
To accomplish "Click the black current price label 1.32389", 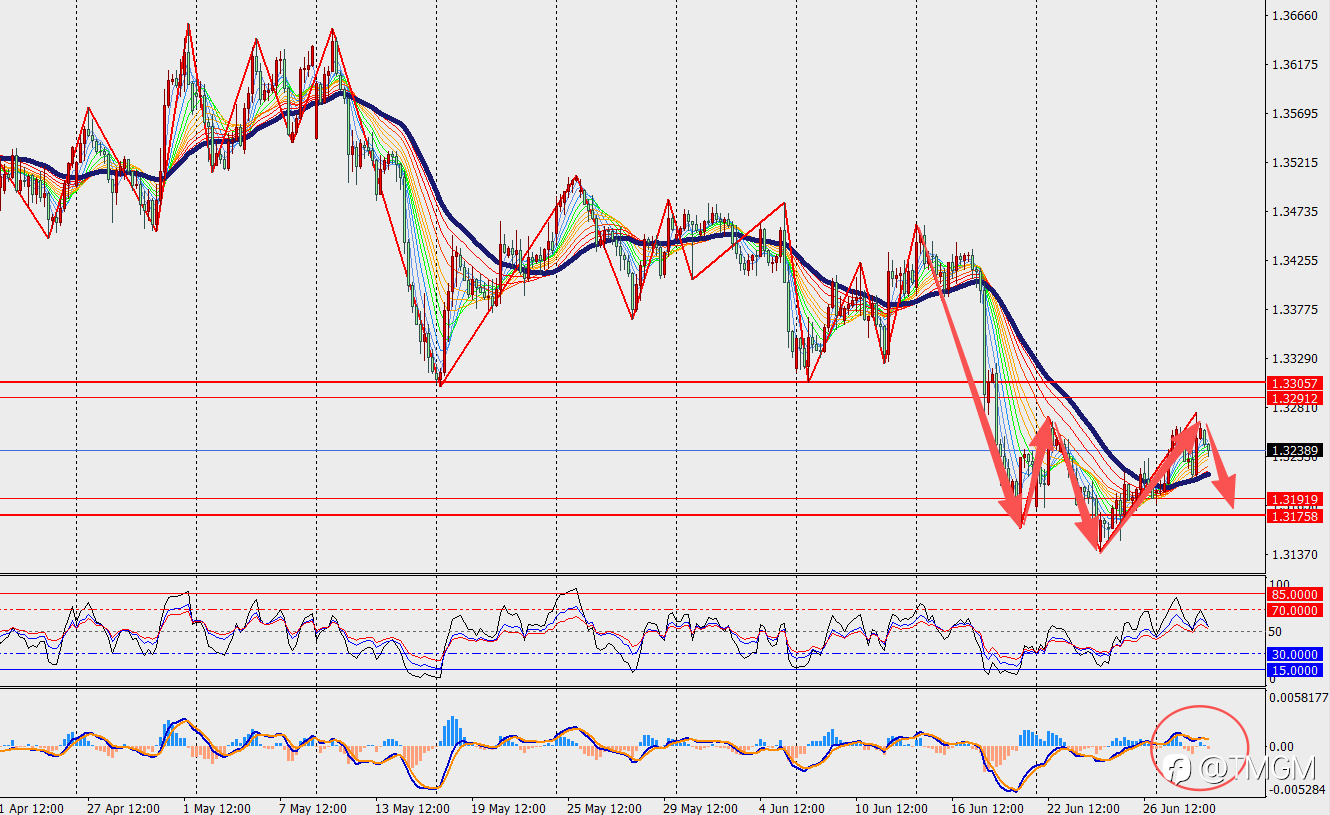I will [1295, 451].
